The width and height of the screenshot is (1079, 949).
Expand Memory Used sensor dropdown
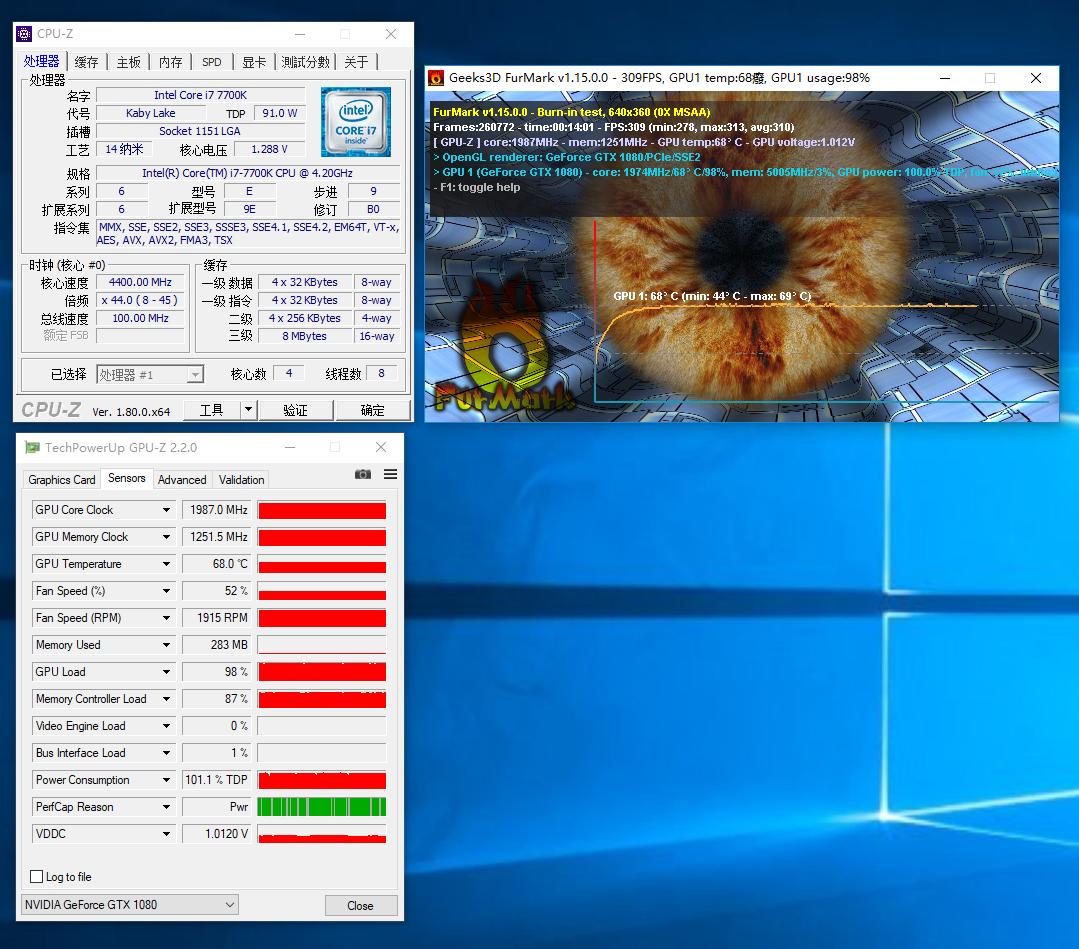[x=166, y=645]
